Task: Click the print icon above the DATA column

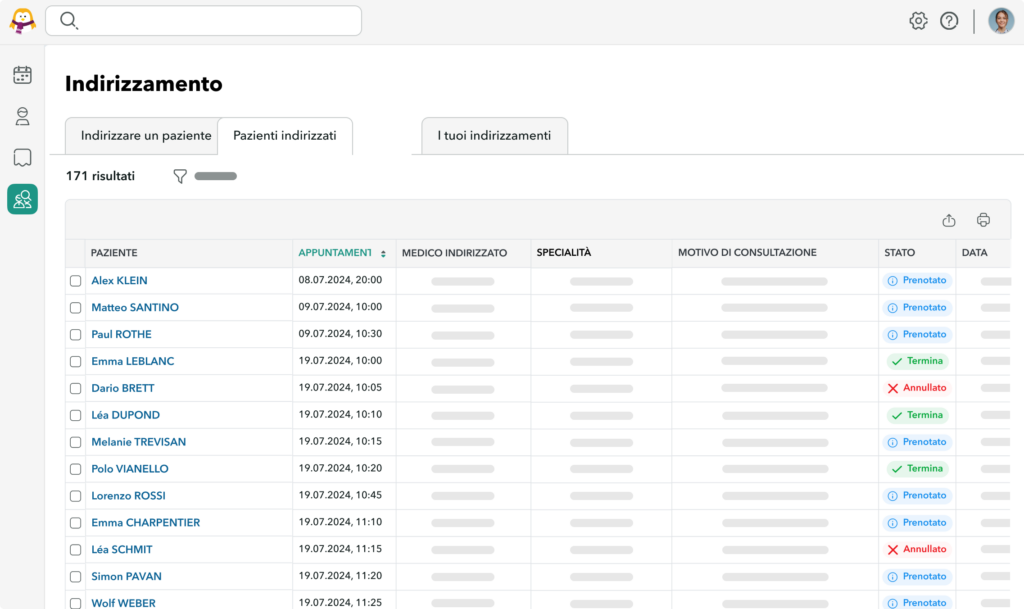Action: pyautogui.click(x=982, y=219)
